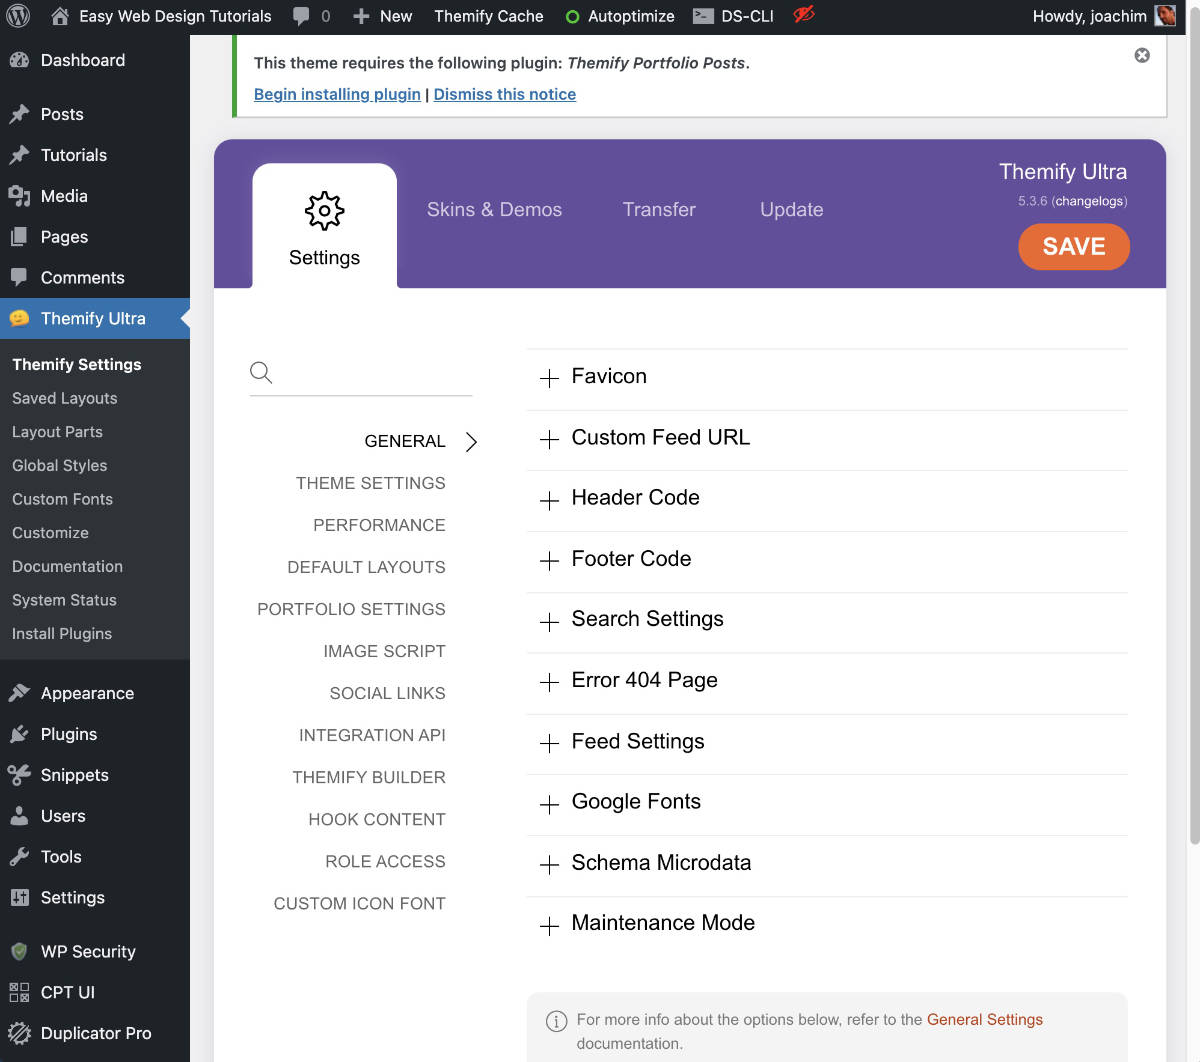Open Saved Layouts submenu item

[65, 398]
